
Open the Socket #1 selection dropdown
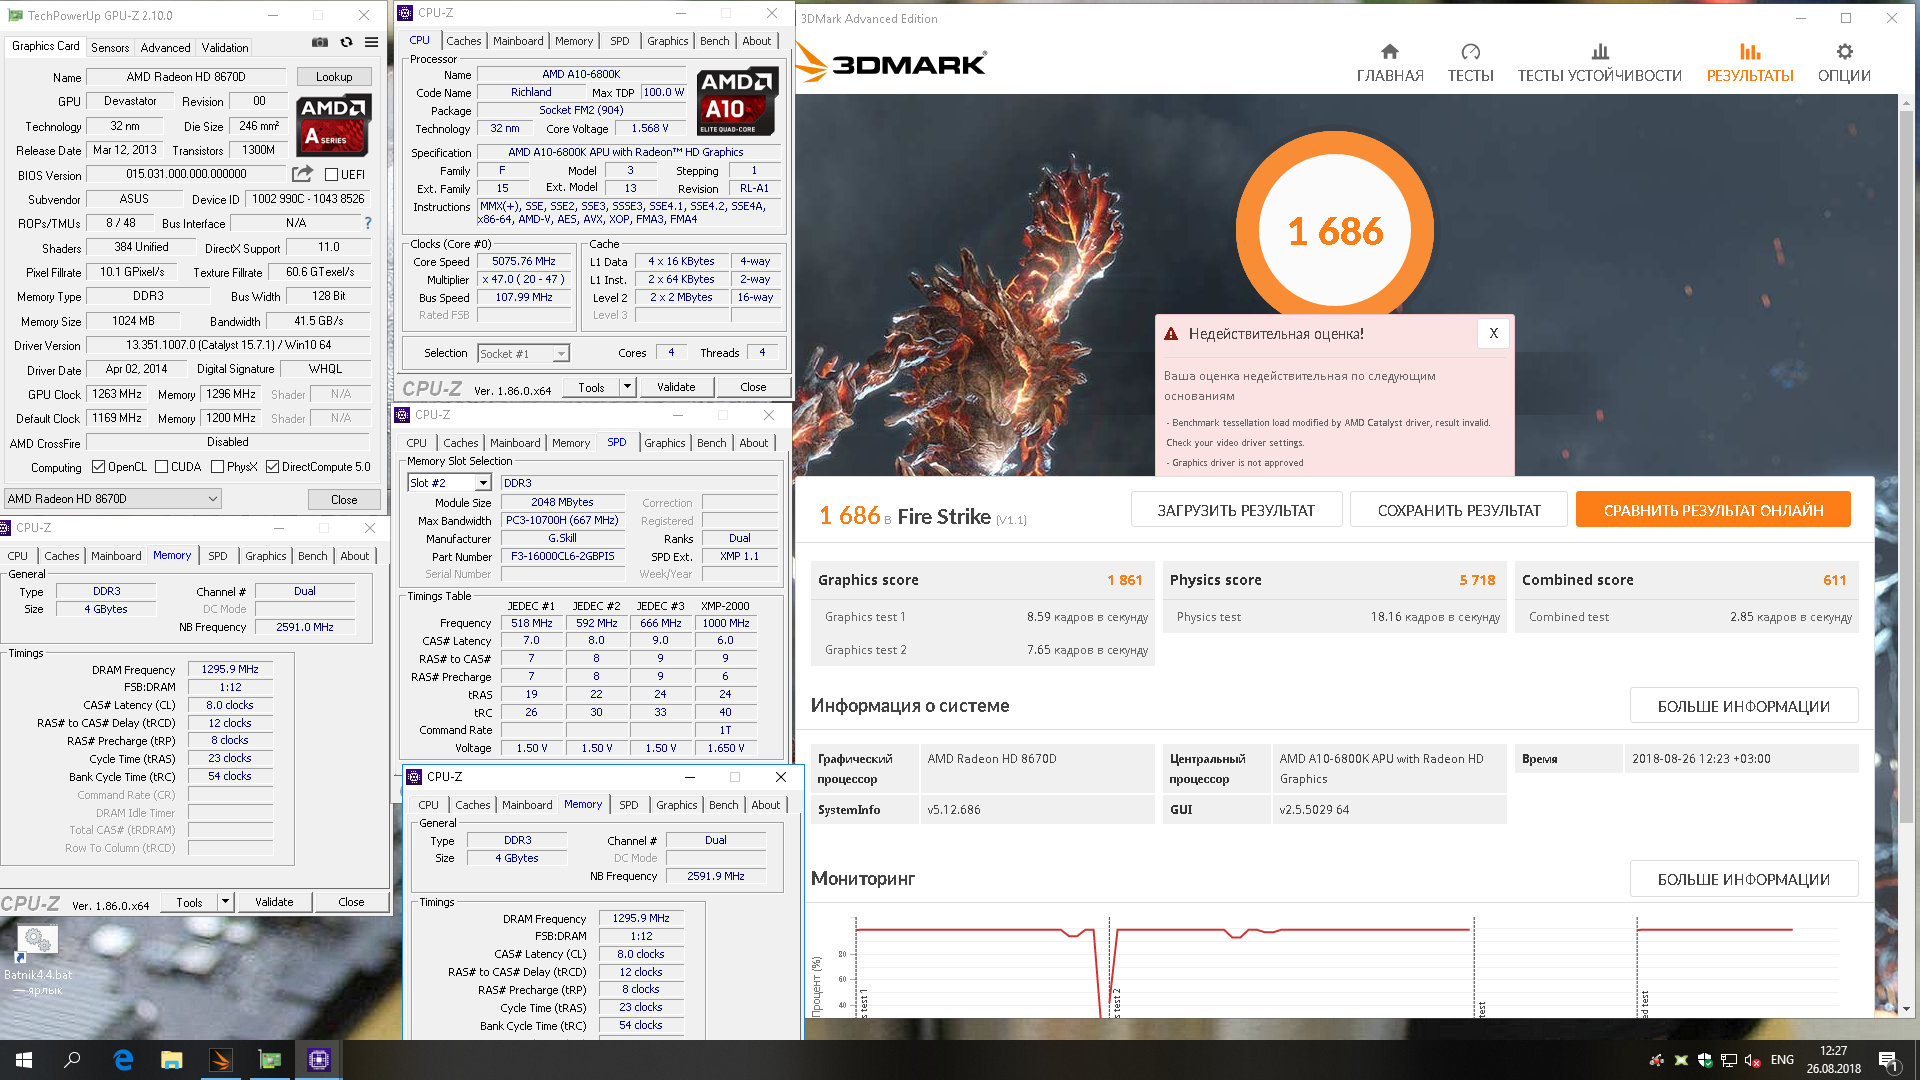point(524,354)
